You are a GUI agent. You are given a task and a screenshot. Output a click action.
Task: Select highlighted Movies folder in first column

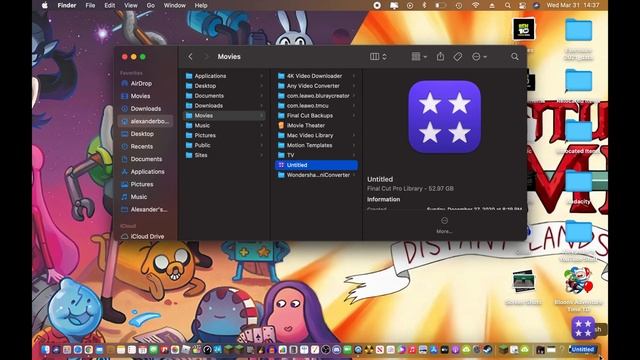pyautogui.click(x=224, y=116)
